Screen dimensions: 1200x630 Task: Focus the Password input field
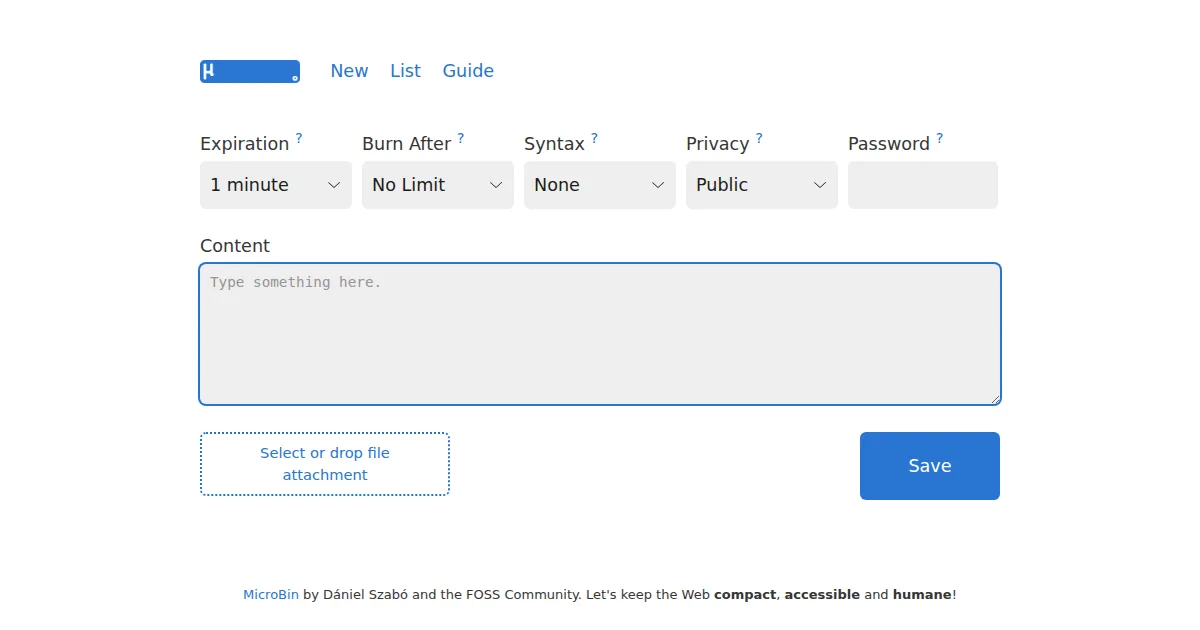923,185
